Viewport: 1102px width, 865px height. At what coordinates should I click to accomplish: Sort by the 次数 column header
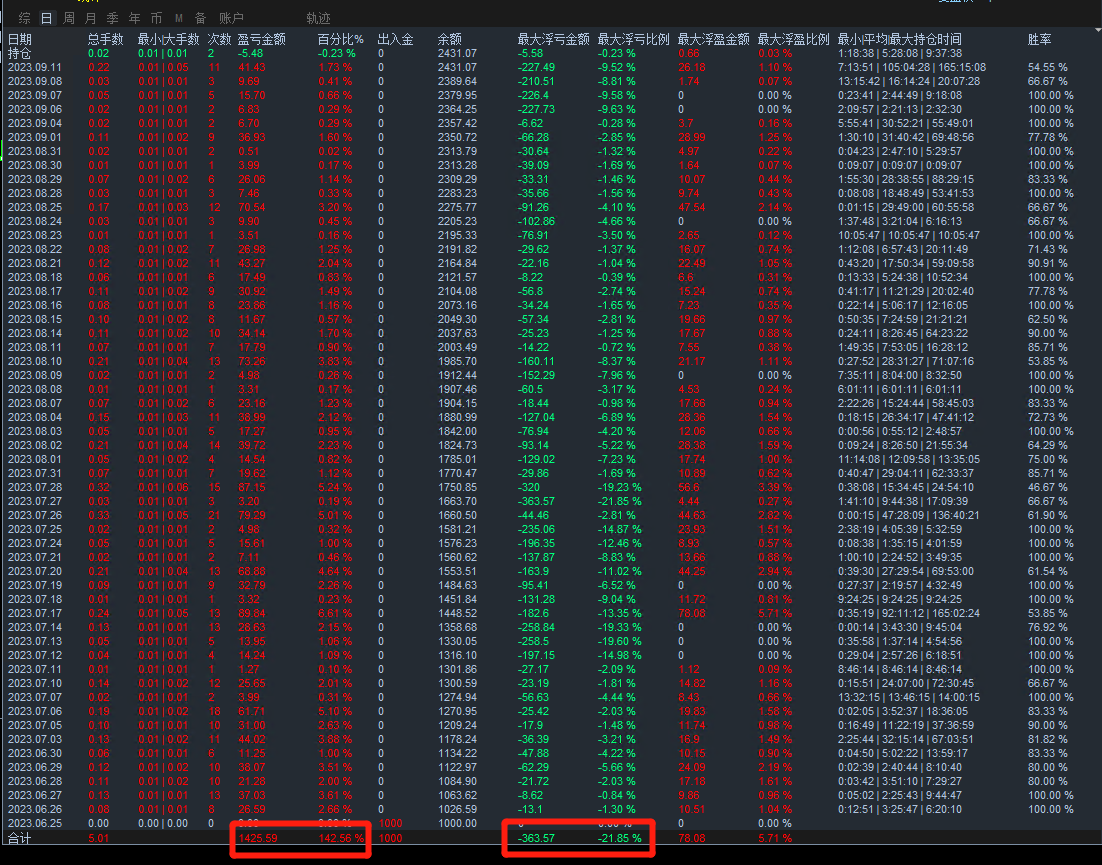(x=219, y=39)
